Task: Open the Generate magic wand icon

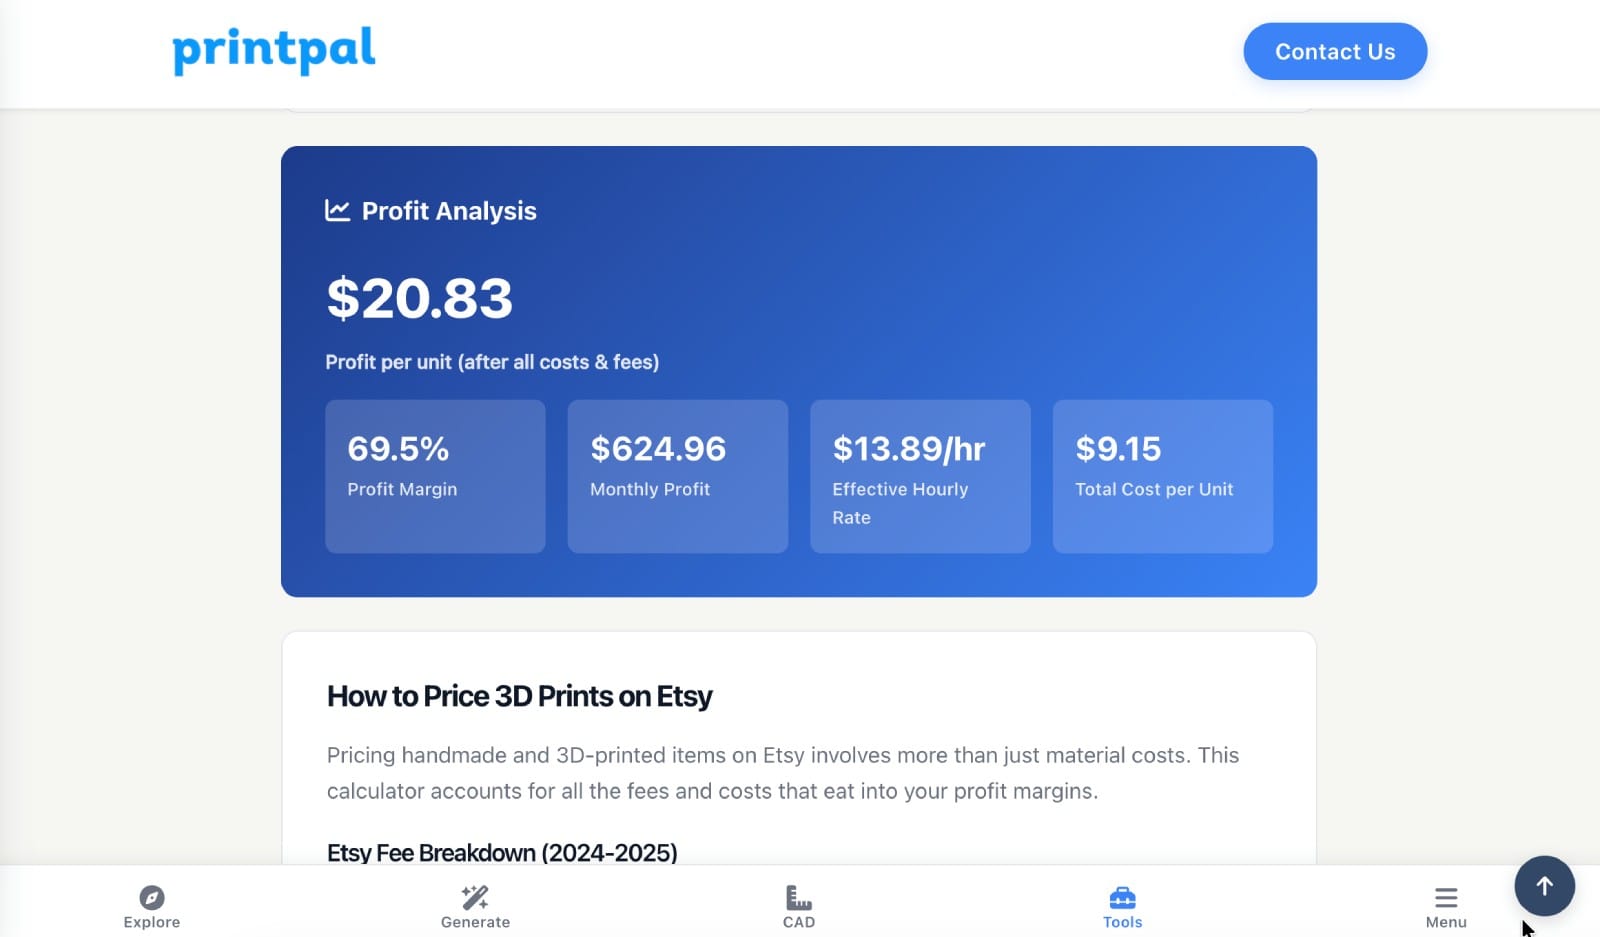Action: 475,896
